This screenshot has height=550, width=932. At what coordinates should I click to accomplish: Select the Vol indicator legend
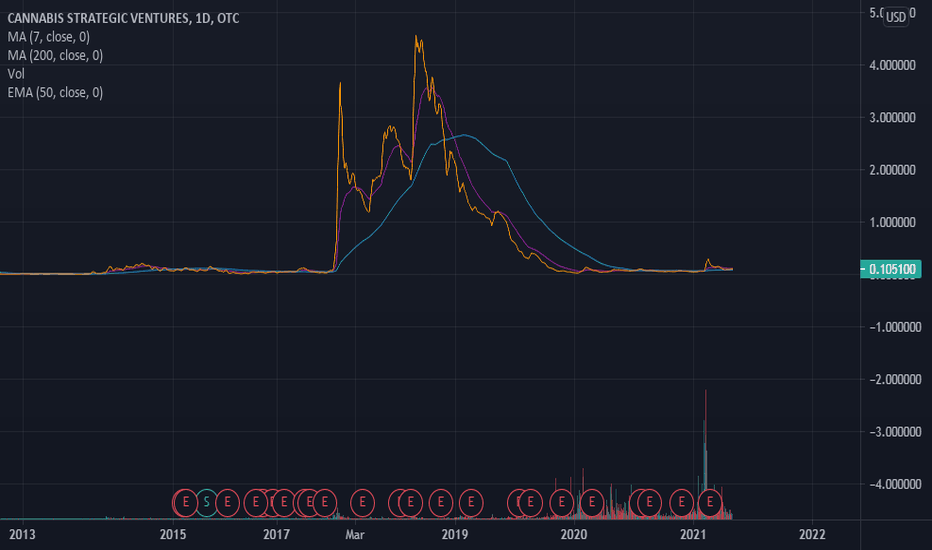pos(16,74)
